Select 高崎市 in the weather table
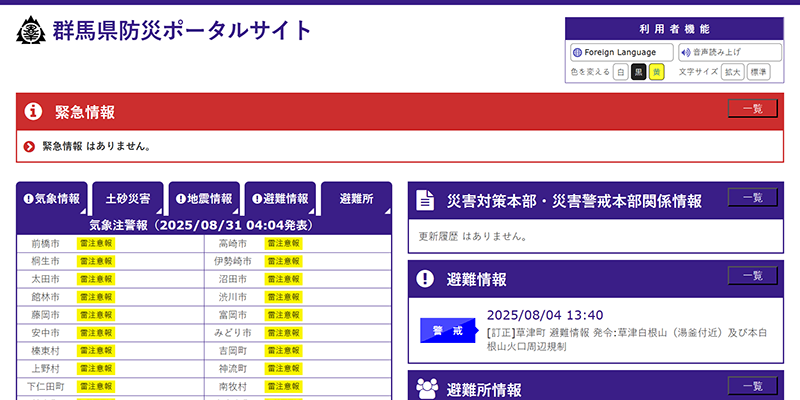 [233, 243]
